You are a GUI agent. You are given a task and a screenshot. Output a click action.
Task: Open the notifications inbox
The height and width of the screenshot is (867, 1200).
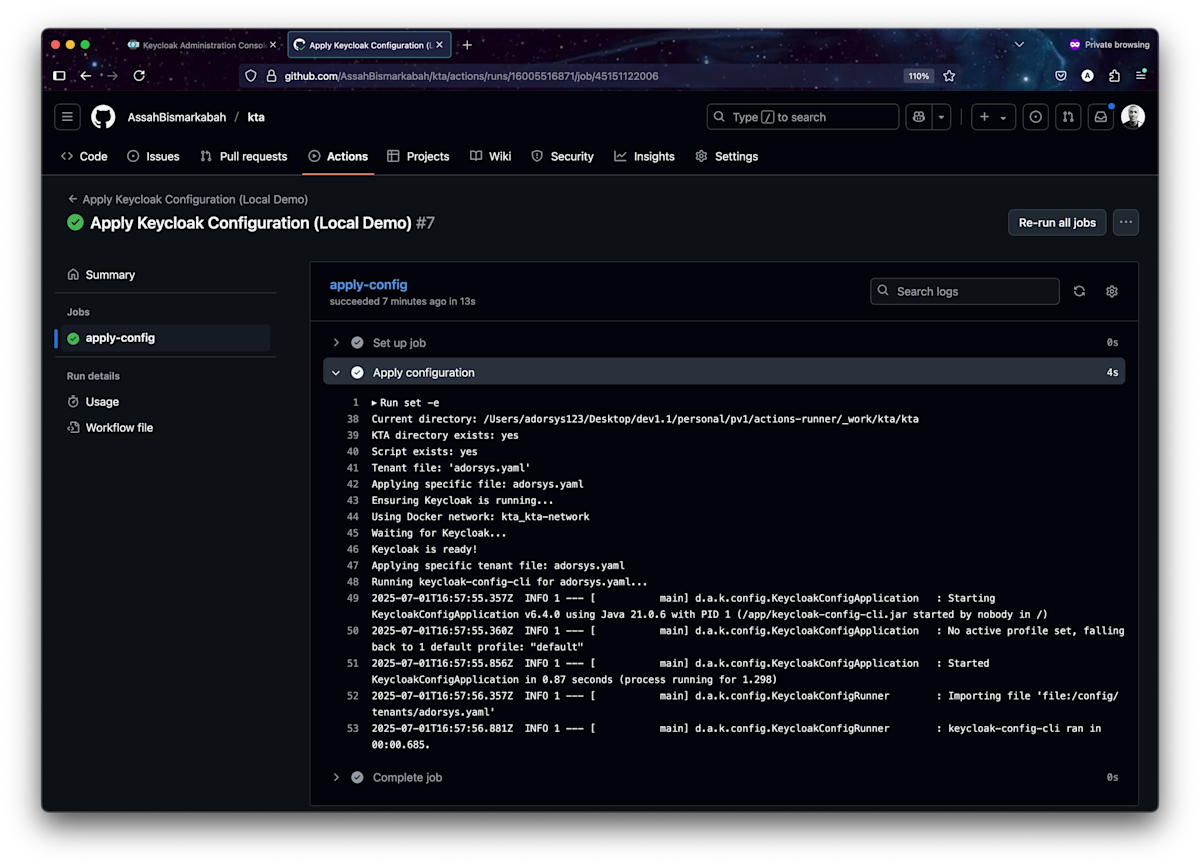coord(1101,117)
